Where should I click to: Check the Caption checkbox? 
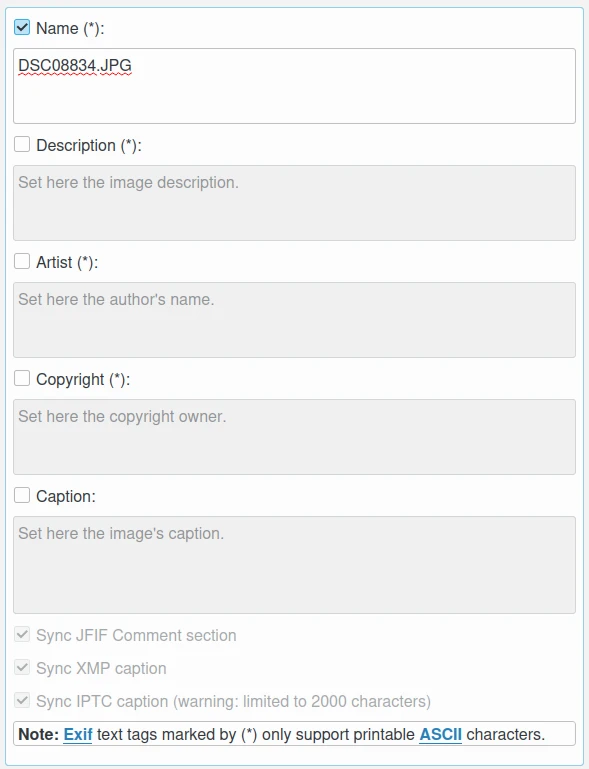(22, 495)
